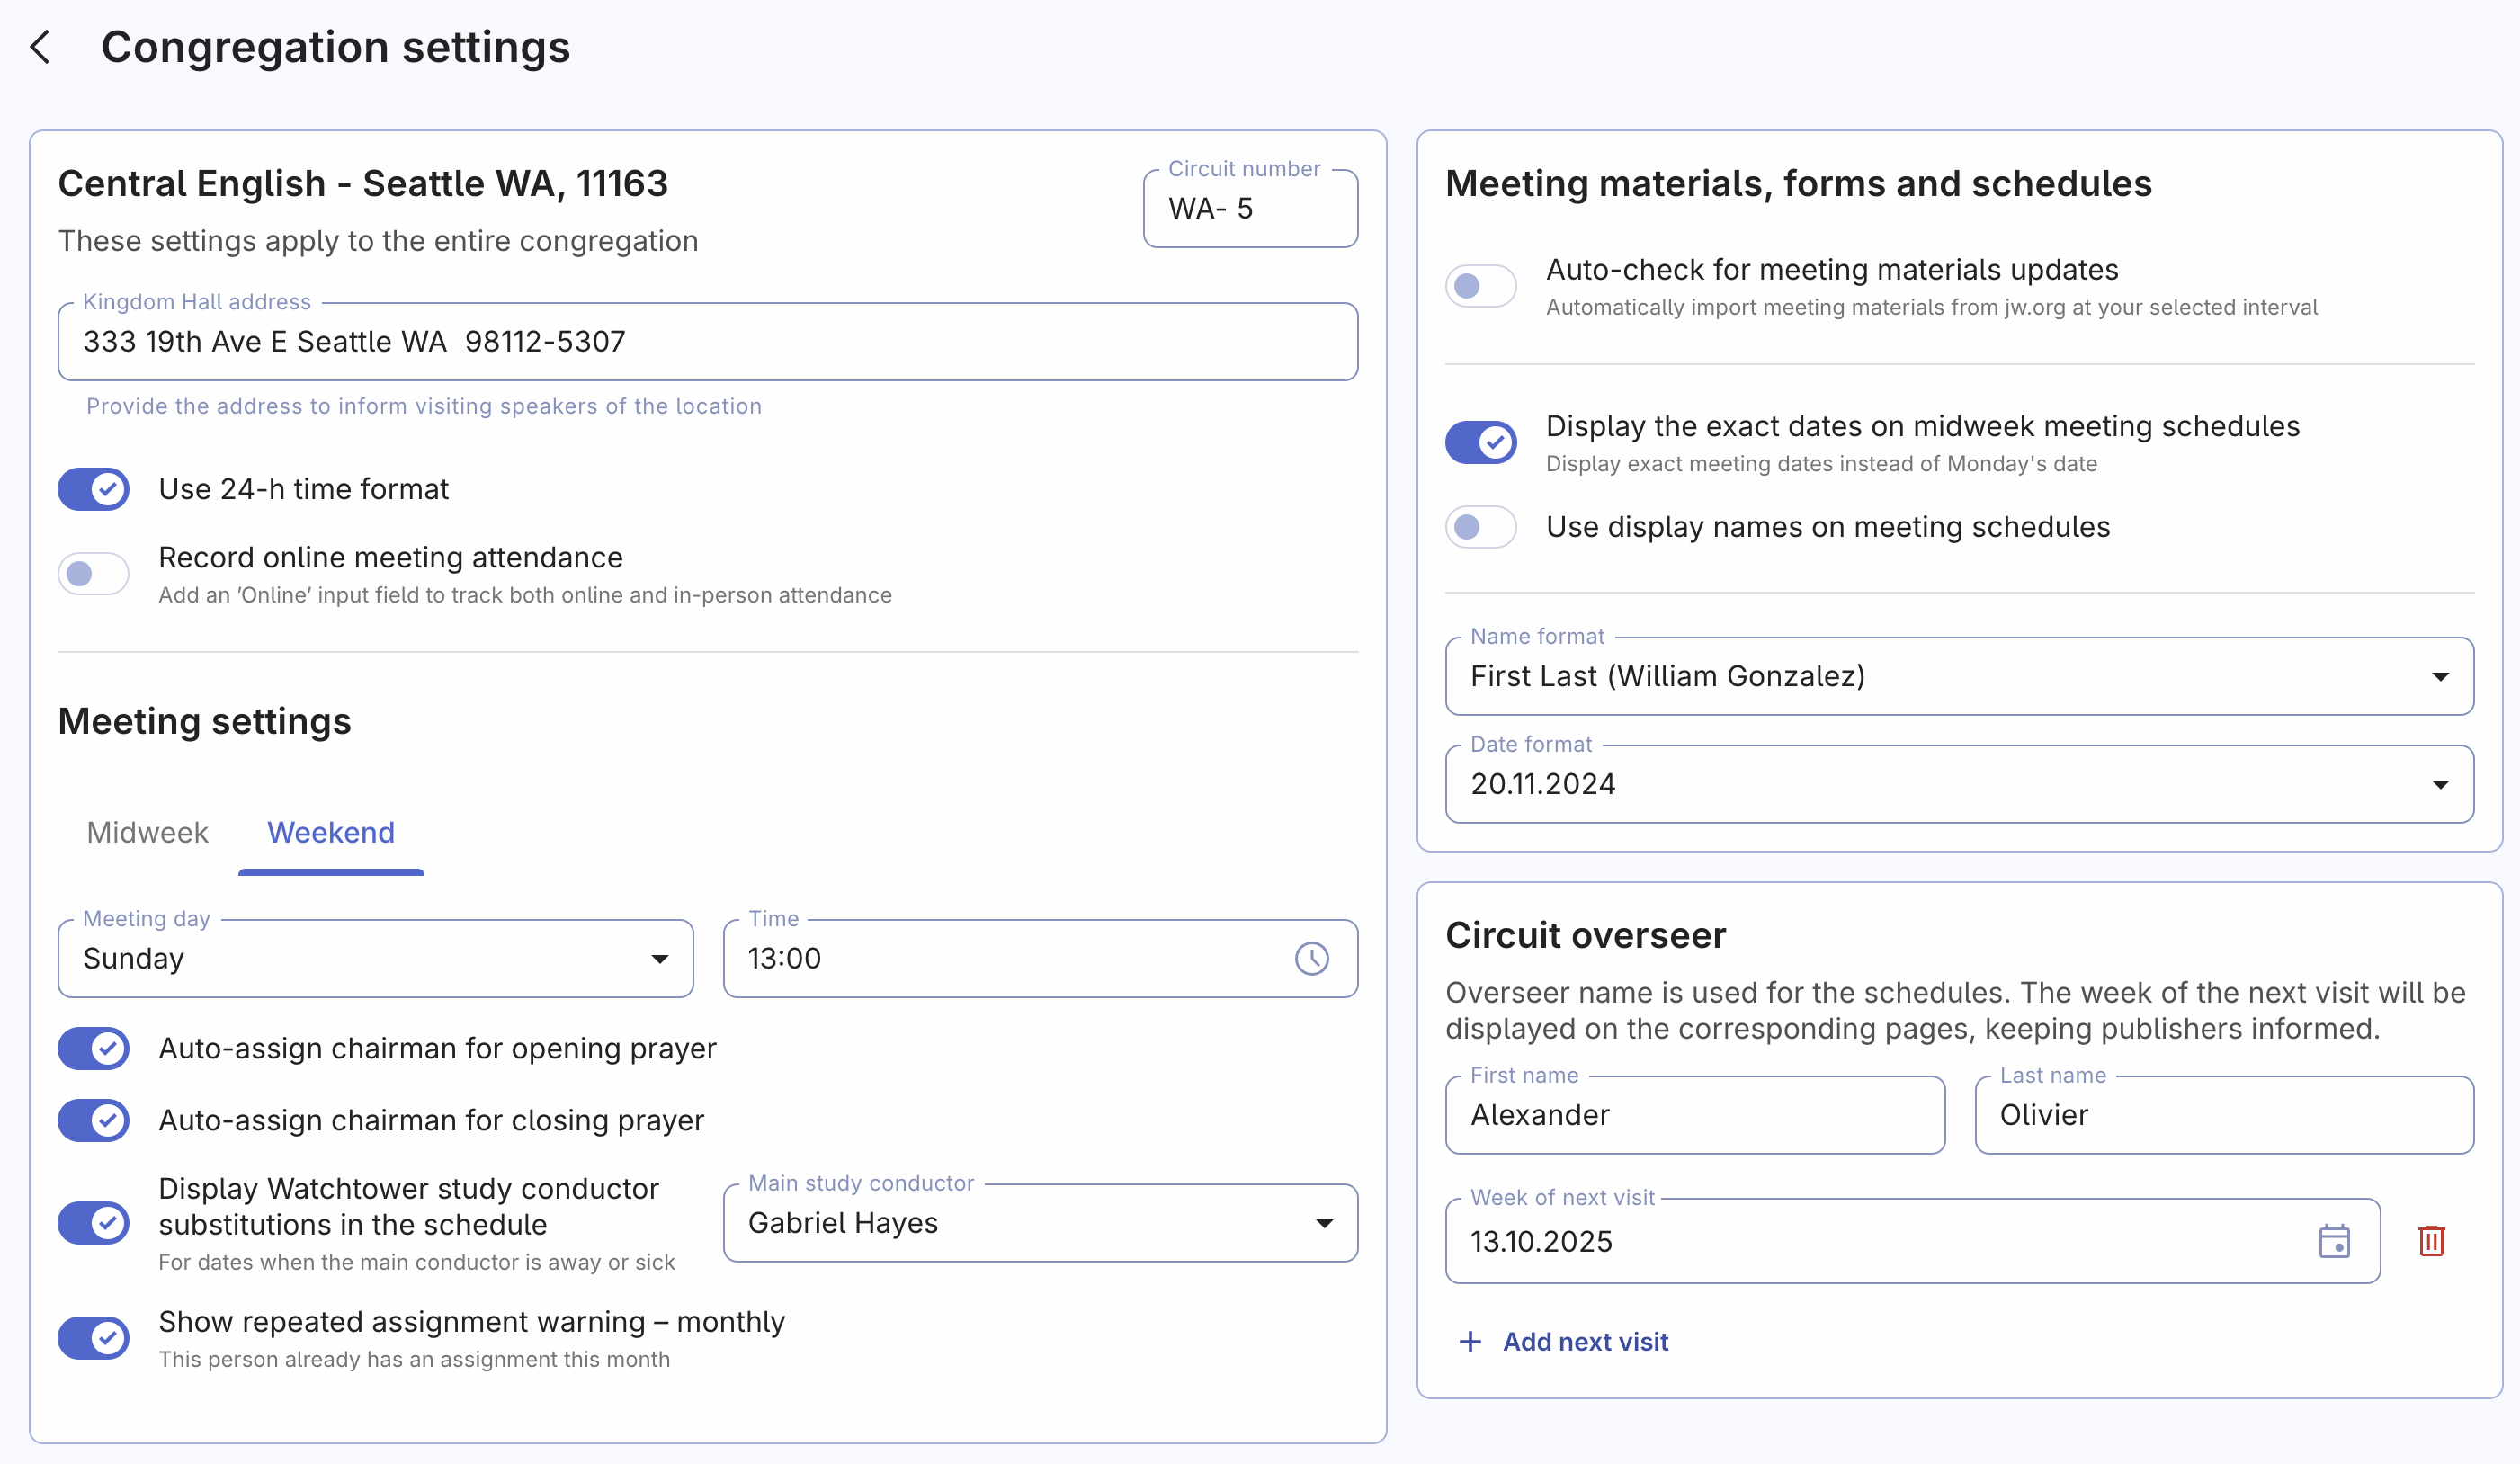Disable the Use 24-h time format toggle
This screenshot has height=1464, width=2520.
pyautogui.click(x=93, y=489)
